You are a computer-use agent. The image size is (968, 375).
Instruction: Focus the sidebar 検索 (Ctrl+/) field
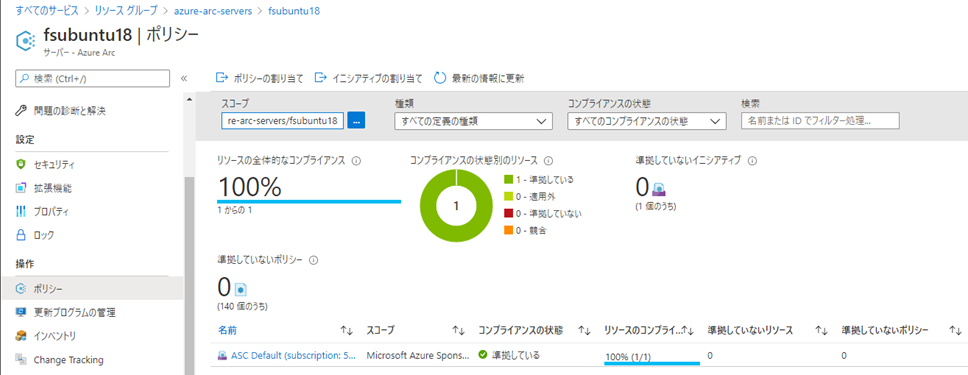[x=93, y=78]
